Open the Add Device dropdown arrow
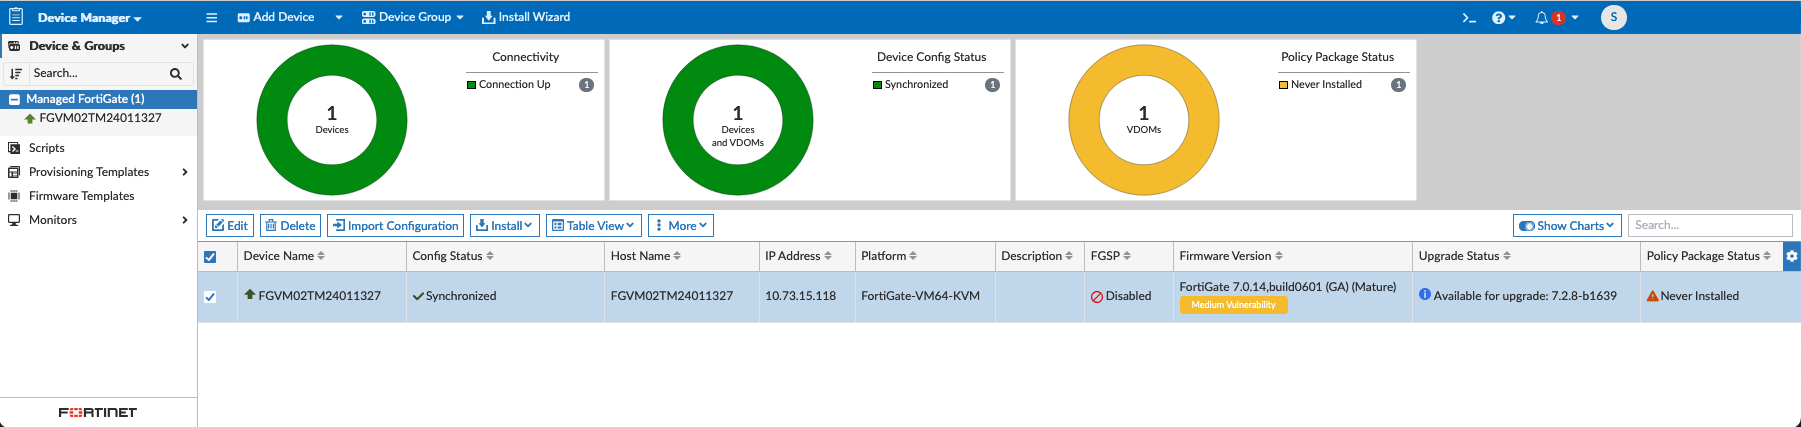The width and height of the screenshot is (1801, 427). 339,17
